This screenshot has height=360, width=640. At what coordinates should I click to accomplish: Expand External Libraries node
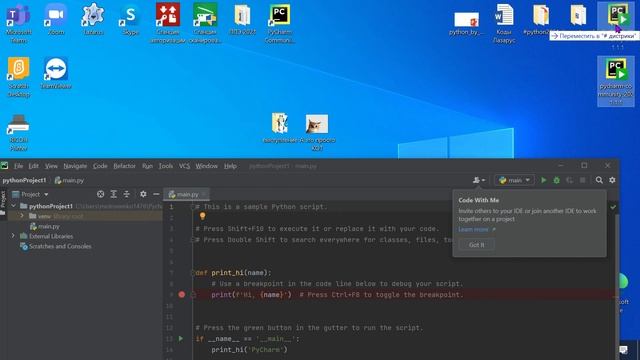[x=13, y=236]
